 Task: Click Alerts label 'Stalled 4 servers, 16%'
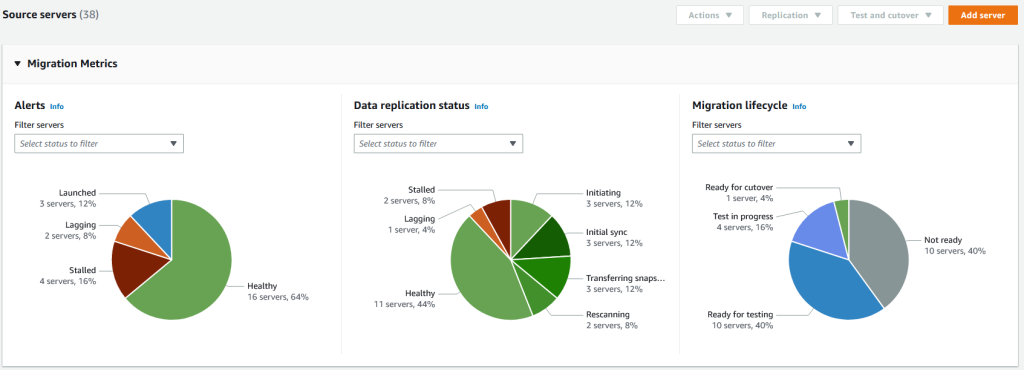pyautogui.click(x=68, y=275)
